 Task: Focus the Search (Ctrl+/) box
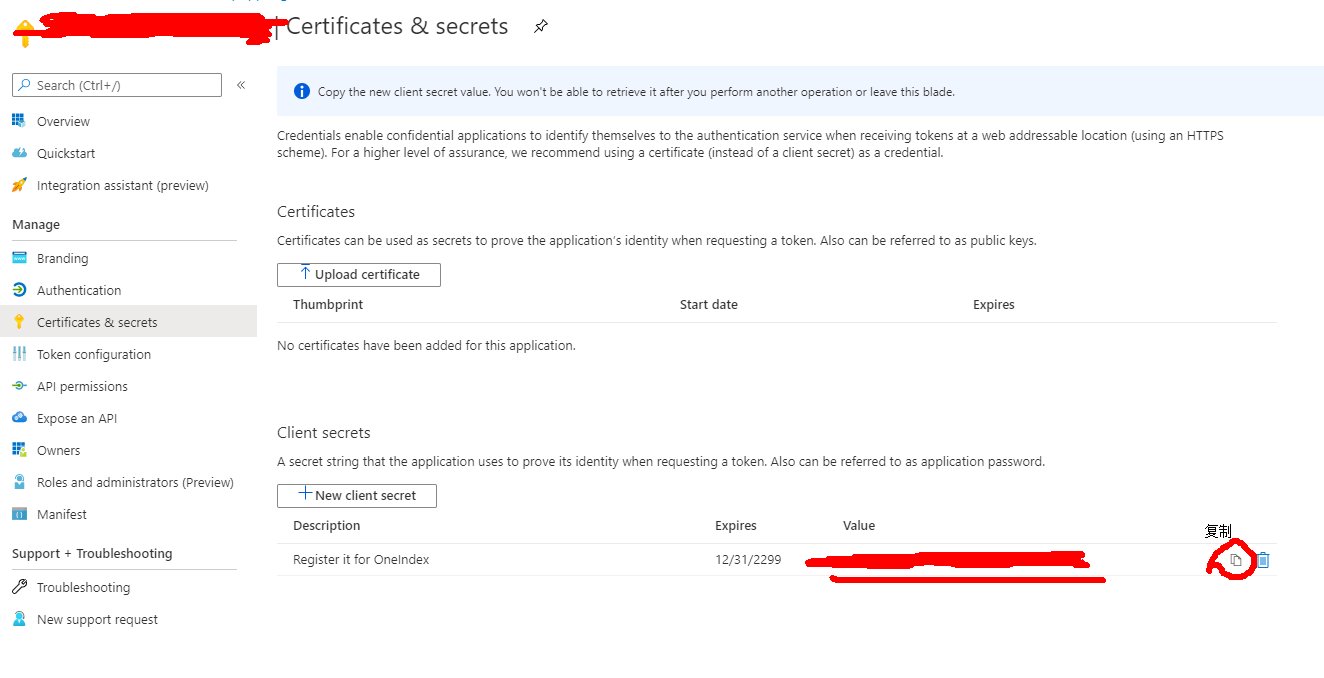[x=125, y=85]
